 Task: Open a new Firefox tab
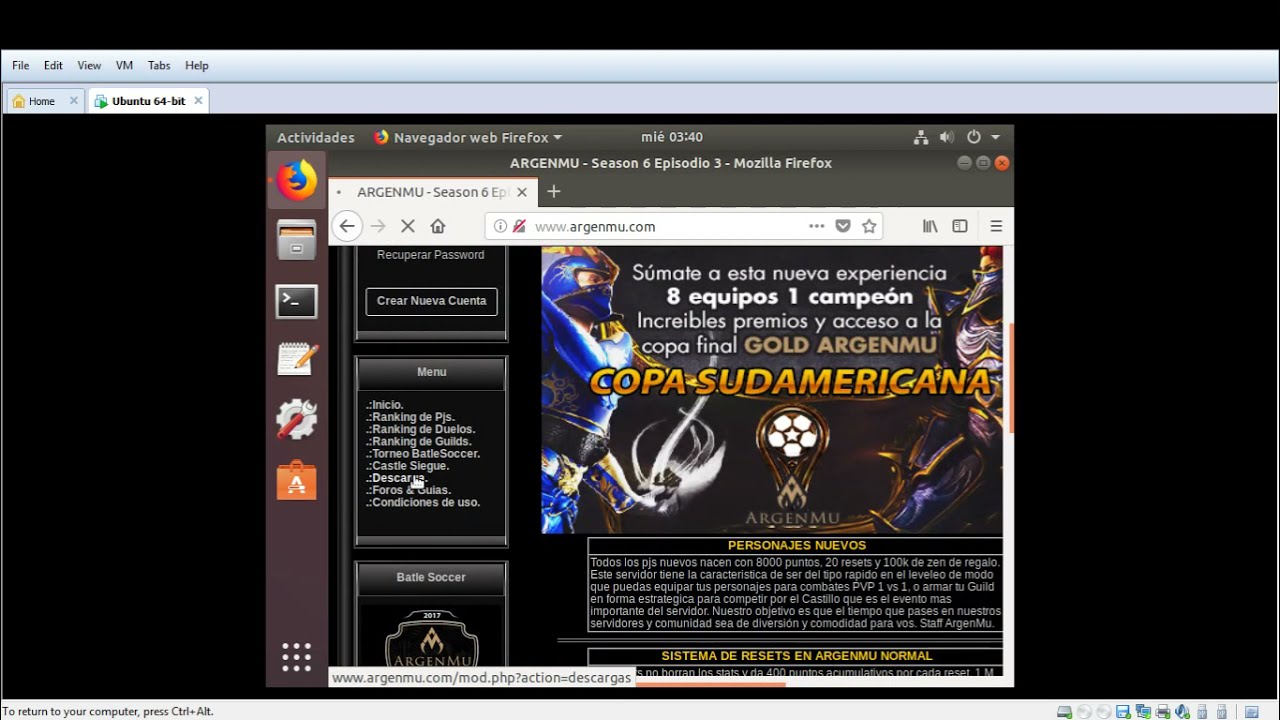click(x=554, y=191)
